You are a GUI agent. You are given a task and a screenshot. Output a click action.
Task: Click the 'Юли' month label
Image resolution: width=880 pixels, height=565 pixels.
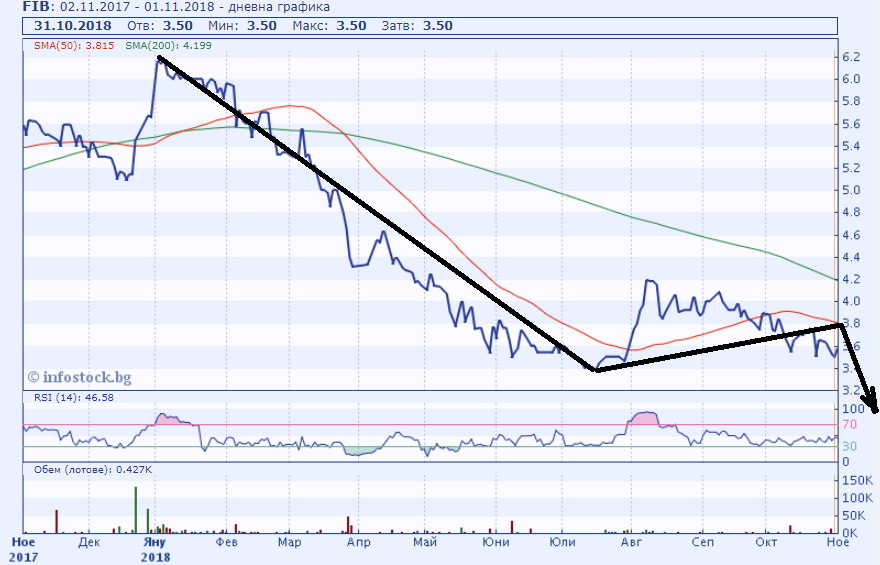tap(562, 543)
